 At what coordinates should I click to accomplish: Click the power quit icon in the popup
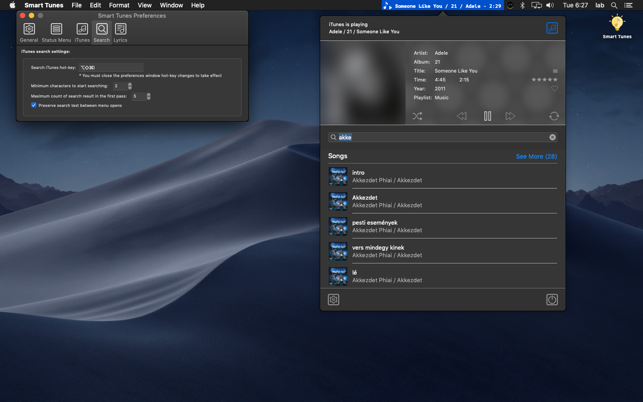coord(552,300)
